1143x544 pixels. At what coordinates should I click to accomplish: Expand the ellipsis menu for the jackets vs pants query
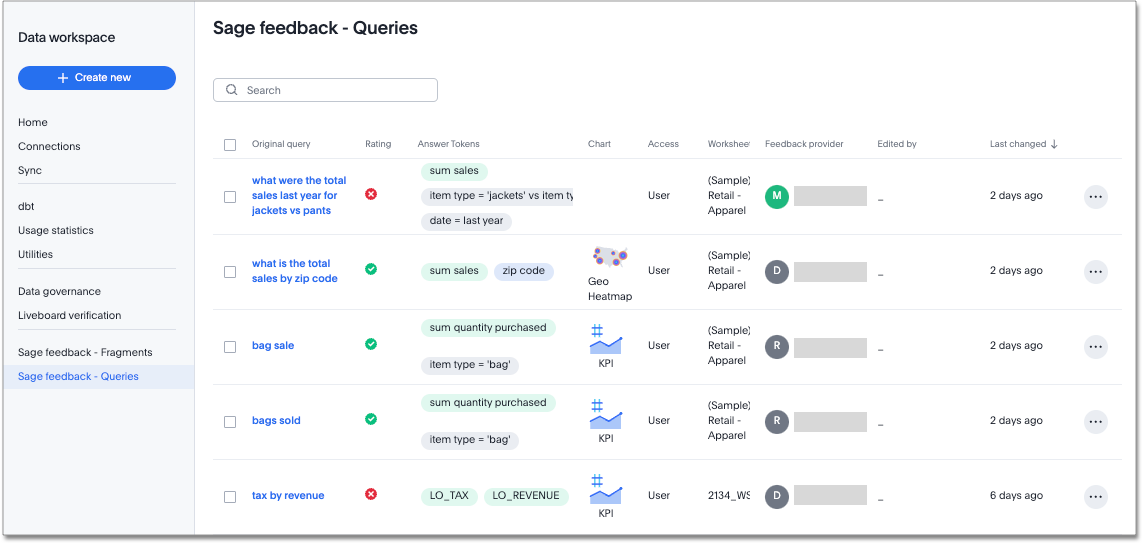[x=1095, y=197]
